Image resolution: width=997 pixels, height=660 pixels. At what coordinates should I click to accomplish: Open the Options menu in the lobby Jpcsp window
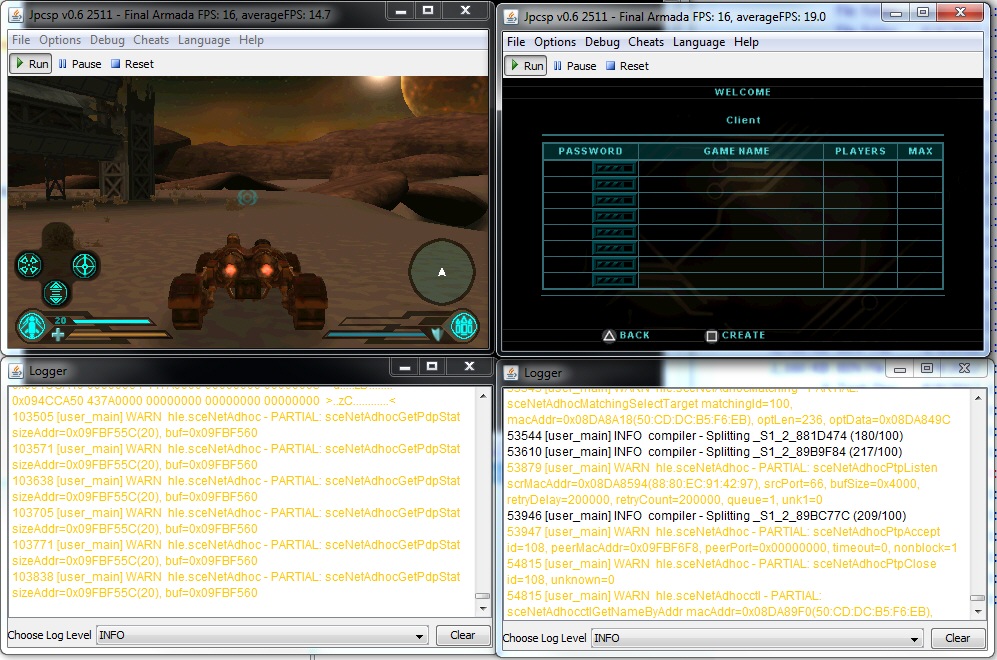point(554,42)
